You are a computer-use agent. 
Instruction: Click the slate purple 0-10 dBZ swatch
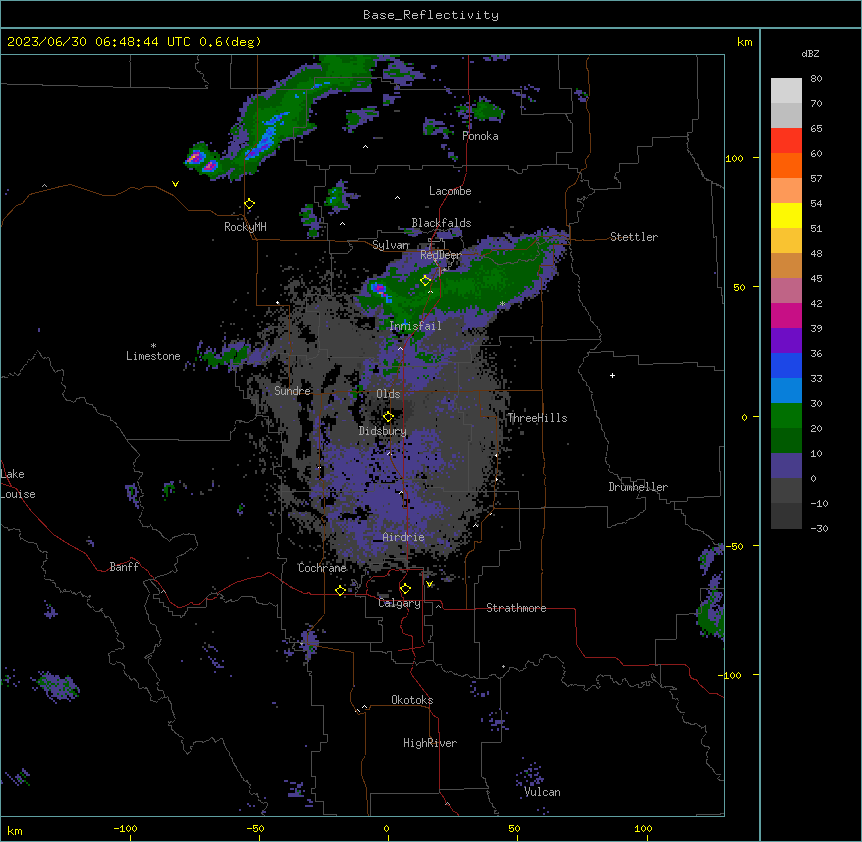[786, 466]
